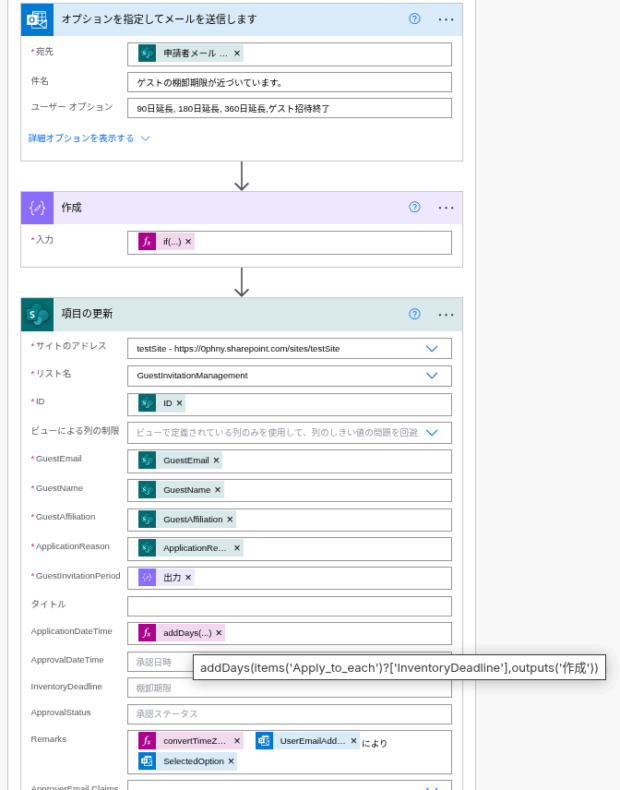Viewport: 620px width, 790px height.
Task: Click the により text in Remarks
Action: (375, 743)
